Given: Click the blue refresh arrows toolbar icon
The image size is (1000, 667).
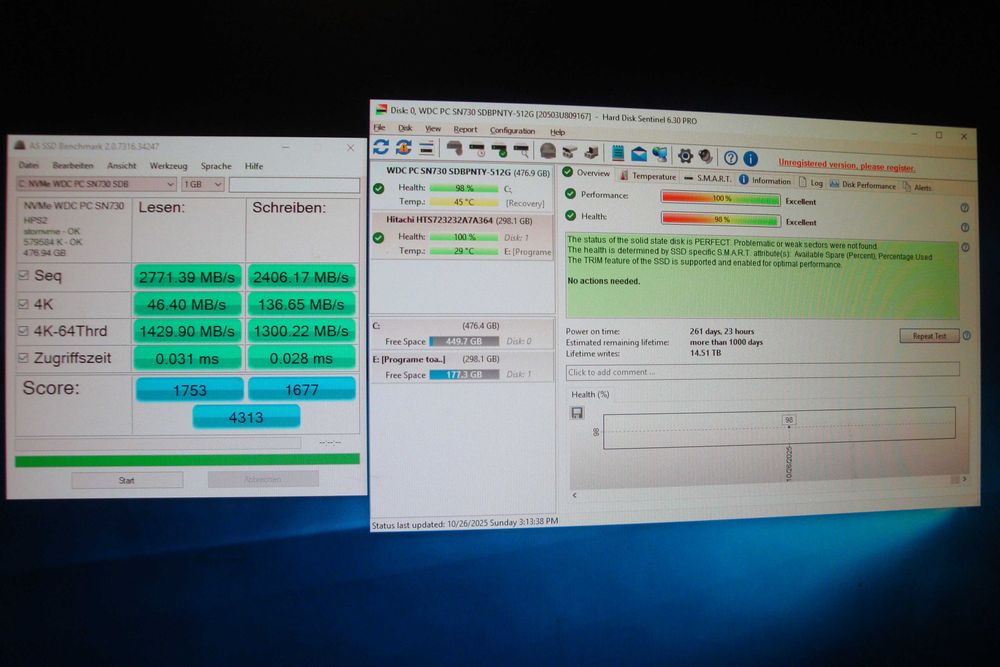Looking at the screenshot, I should click(x=381, y=147).
